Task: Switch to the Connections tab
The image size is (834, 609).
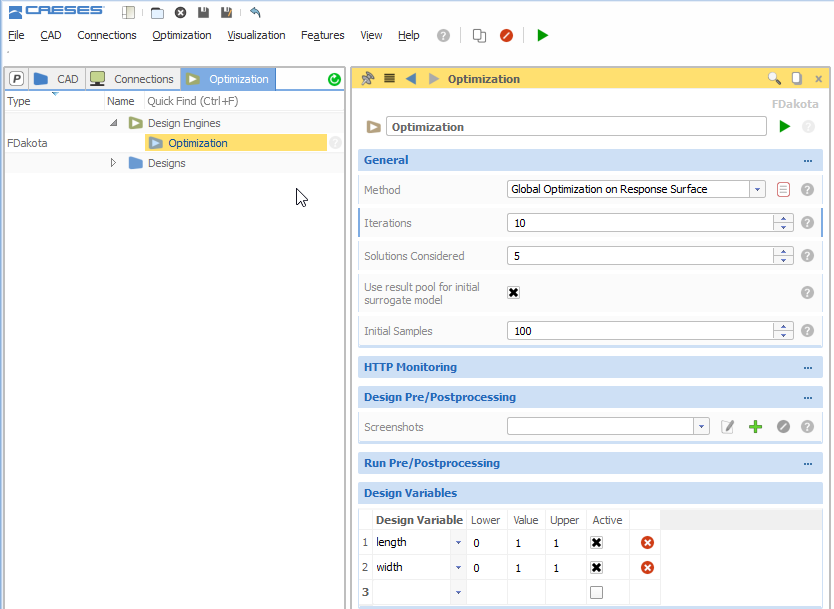Action: pyautogui.click(x=132, y=79)
